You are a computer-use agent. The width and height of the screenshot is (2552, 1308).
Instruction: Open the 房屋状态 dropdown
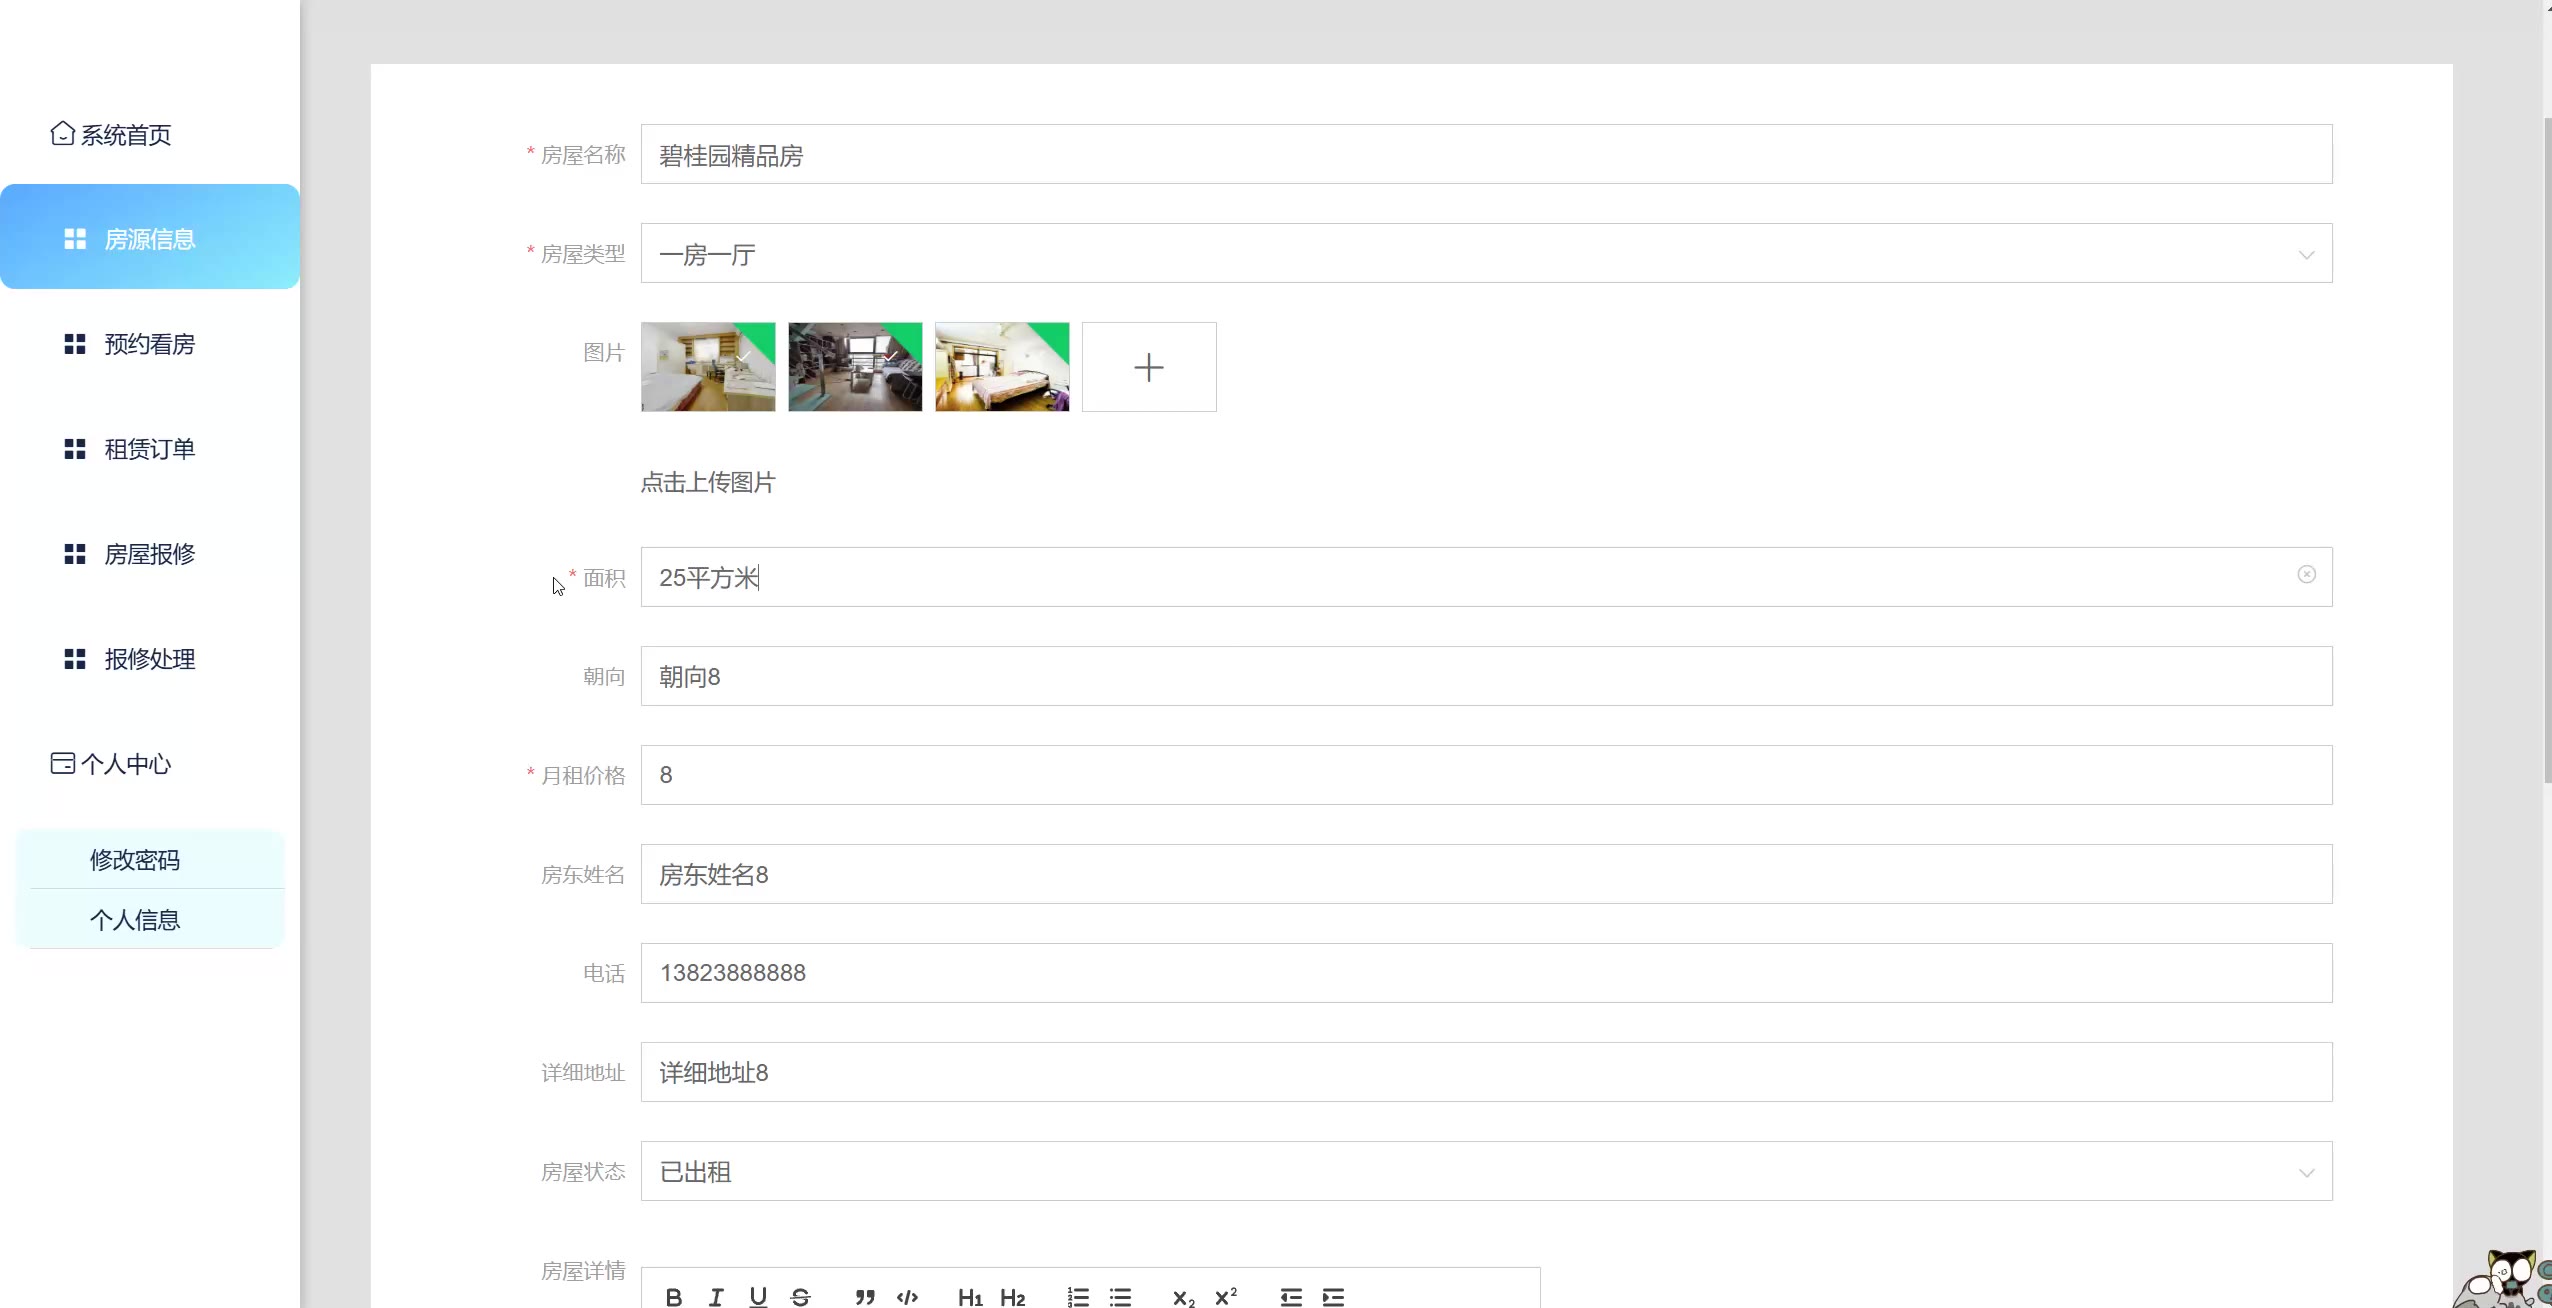tap(1486, 1171)
